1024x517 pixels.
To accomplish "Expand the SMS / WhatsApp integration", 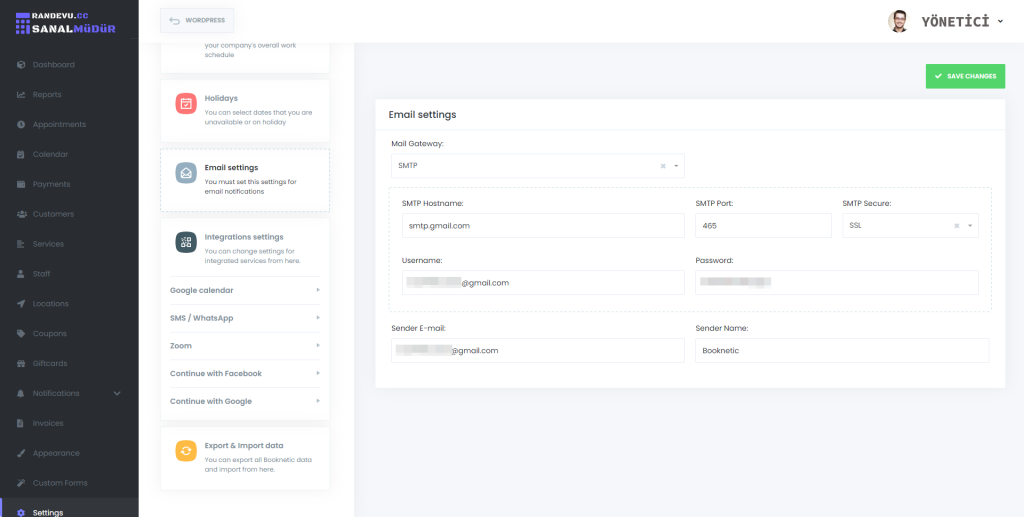I will 318,318.
